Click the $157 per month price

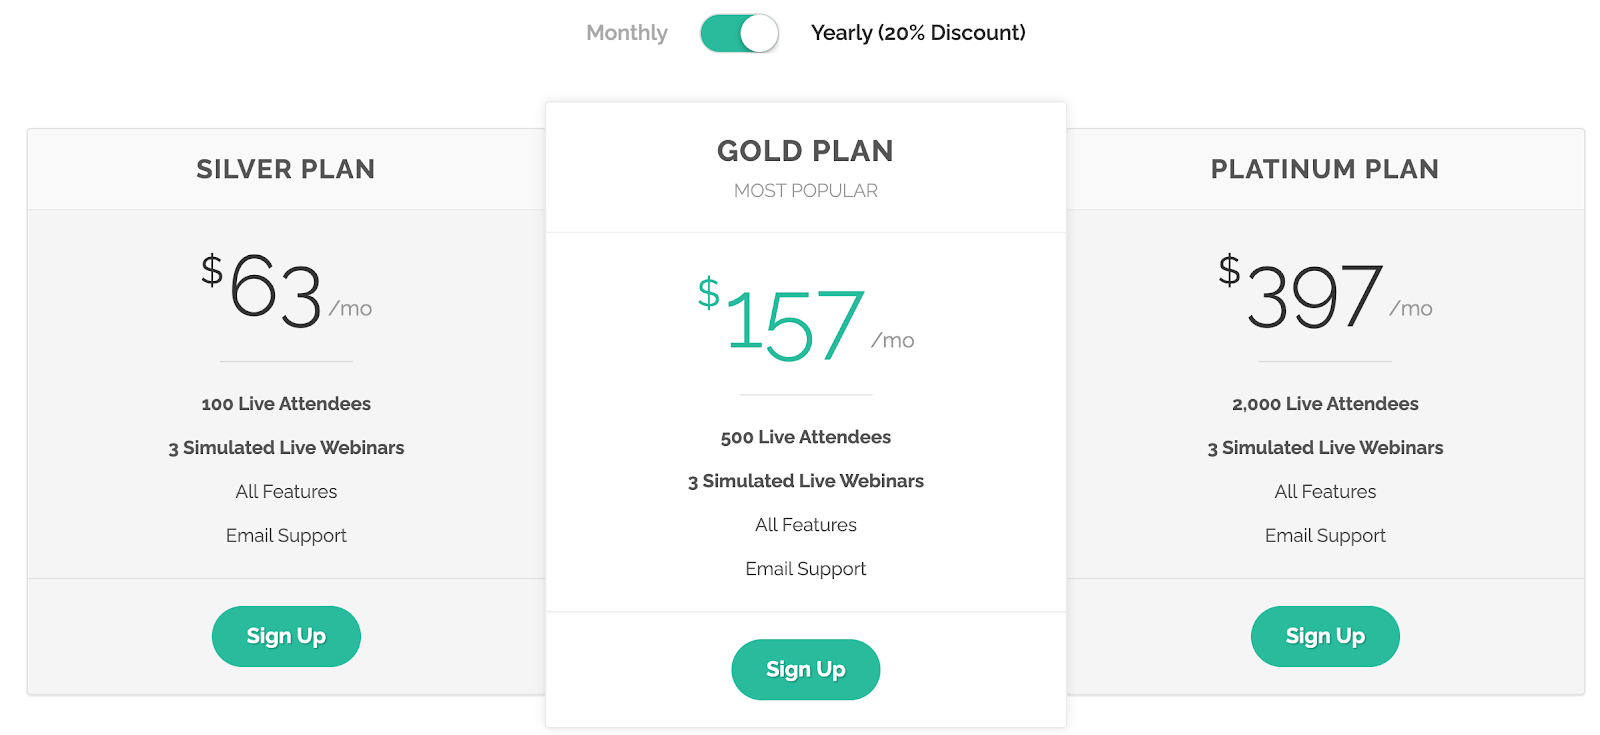pos(806,322)
